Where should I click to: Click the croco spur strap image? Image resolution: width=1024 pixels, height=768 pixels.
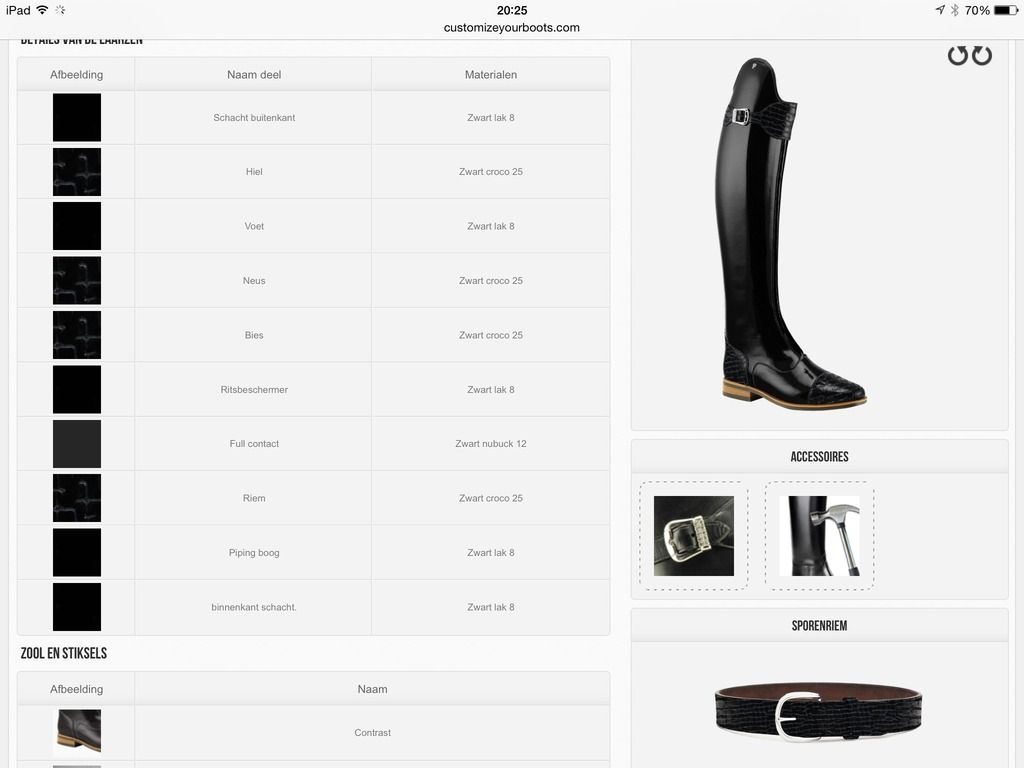click(x=818, y=712)
